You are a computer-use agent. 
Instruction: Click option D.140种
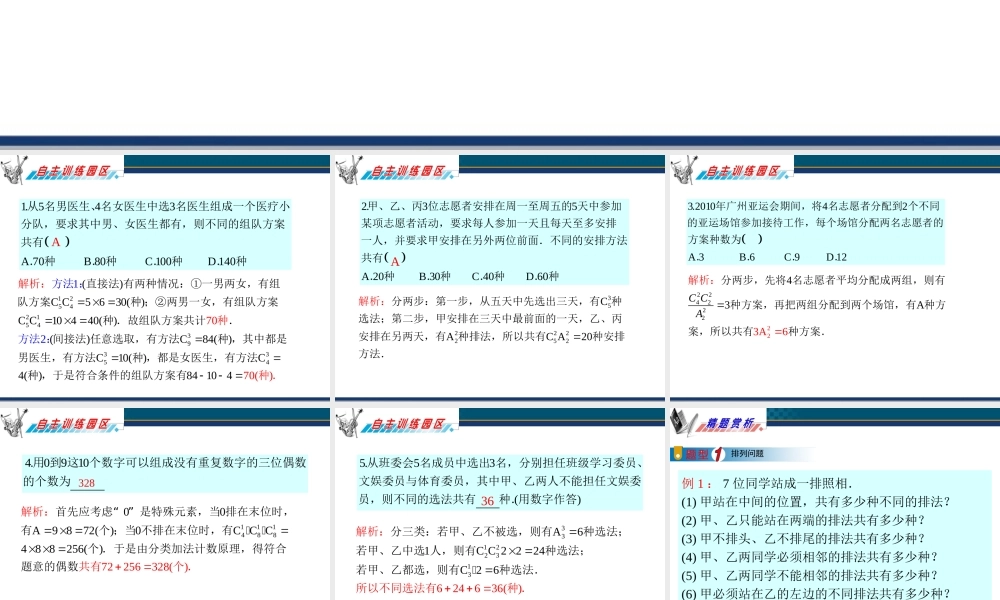click(x=227, y=261)
